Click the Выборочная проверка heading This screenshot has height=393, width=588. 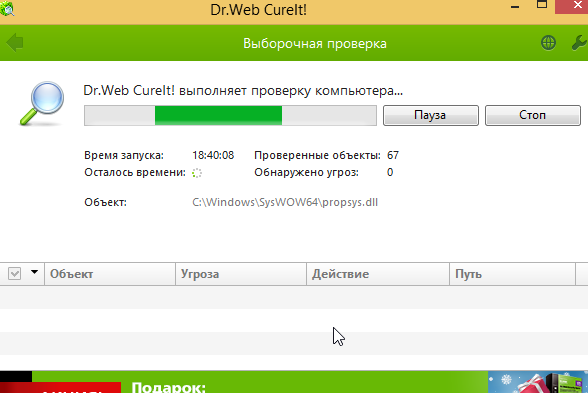315,44
